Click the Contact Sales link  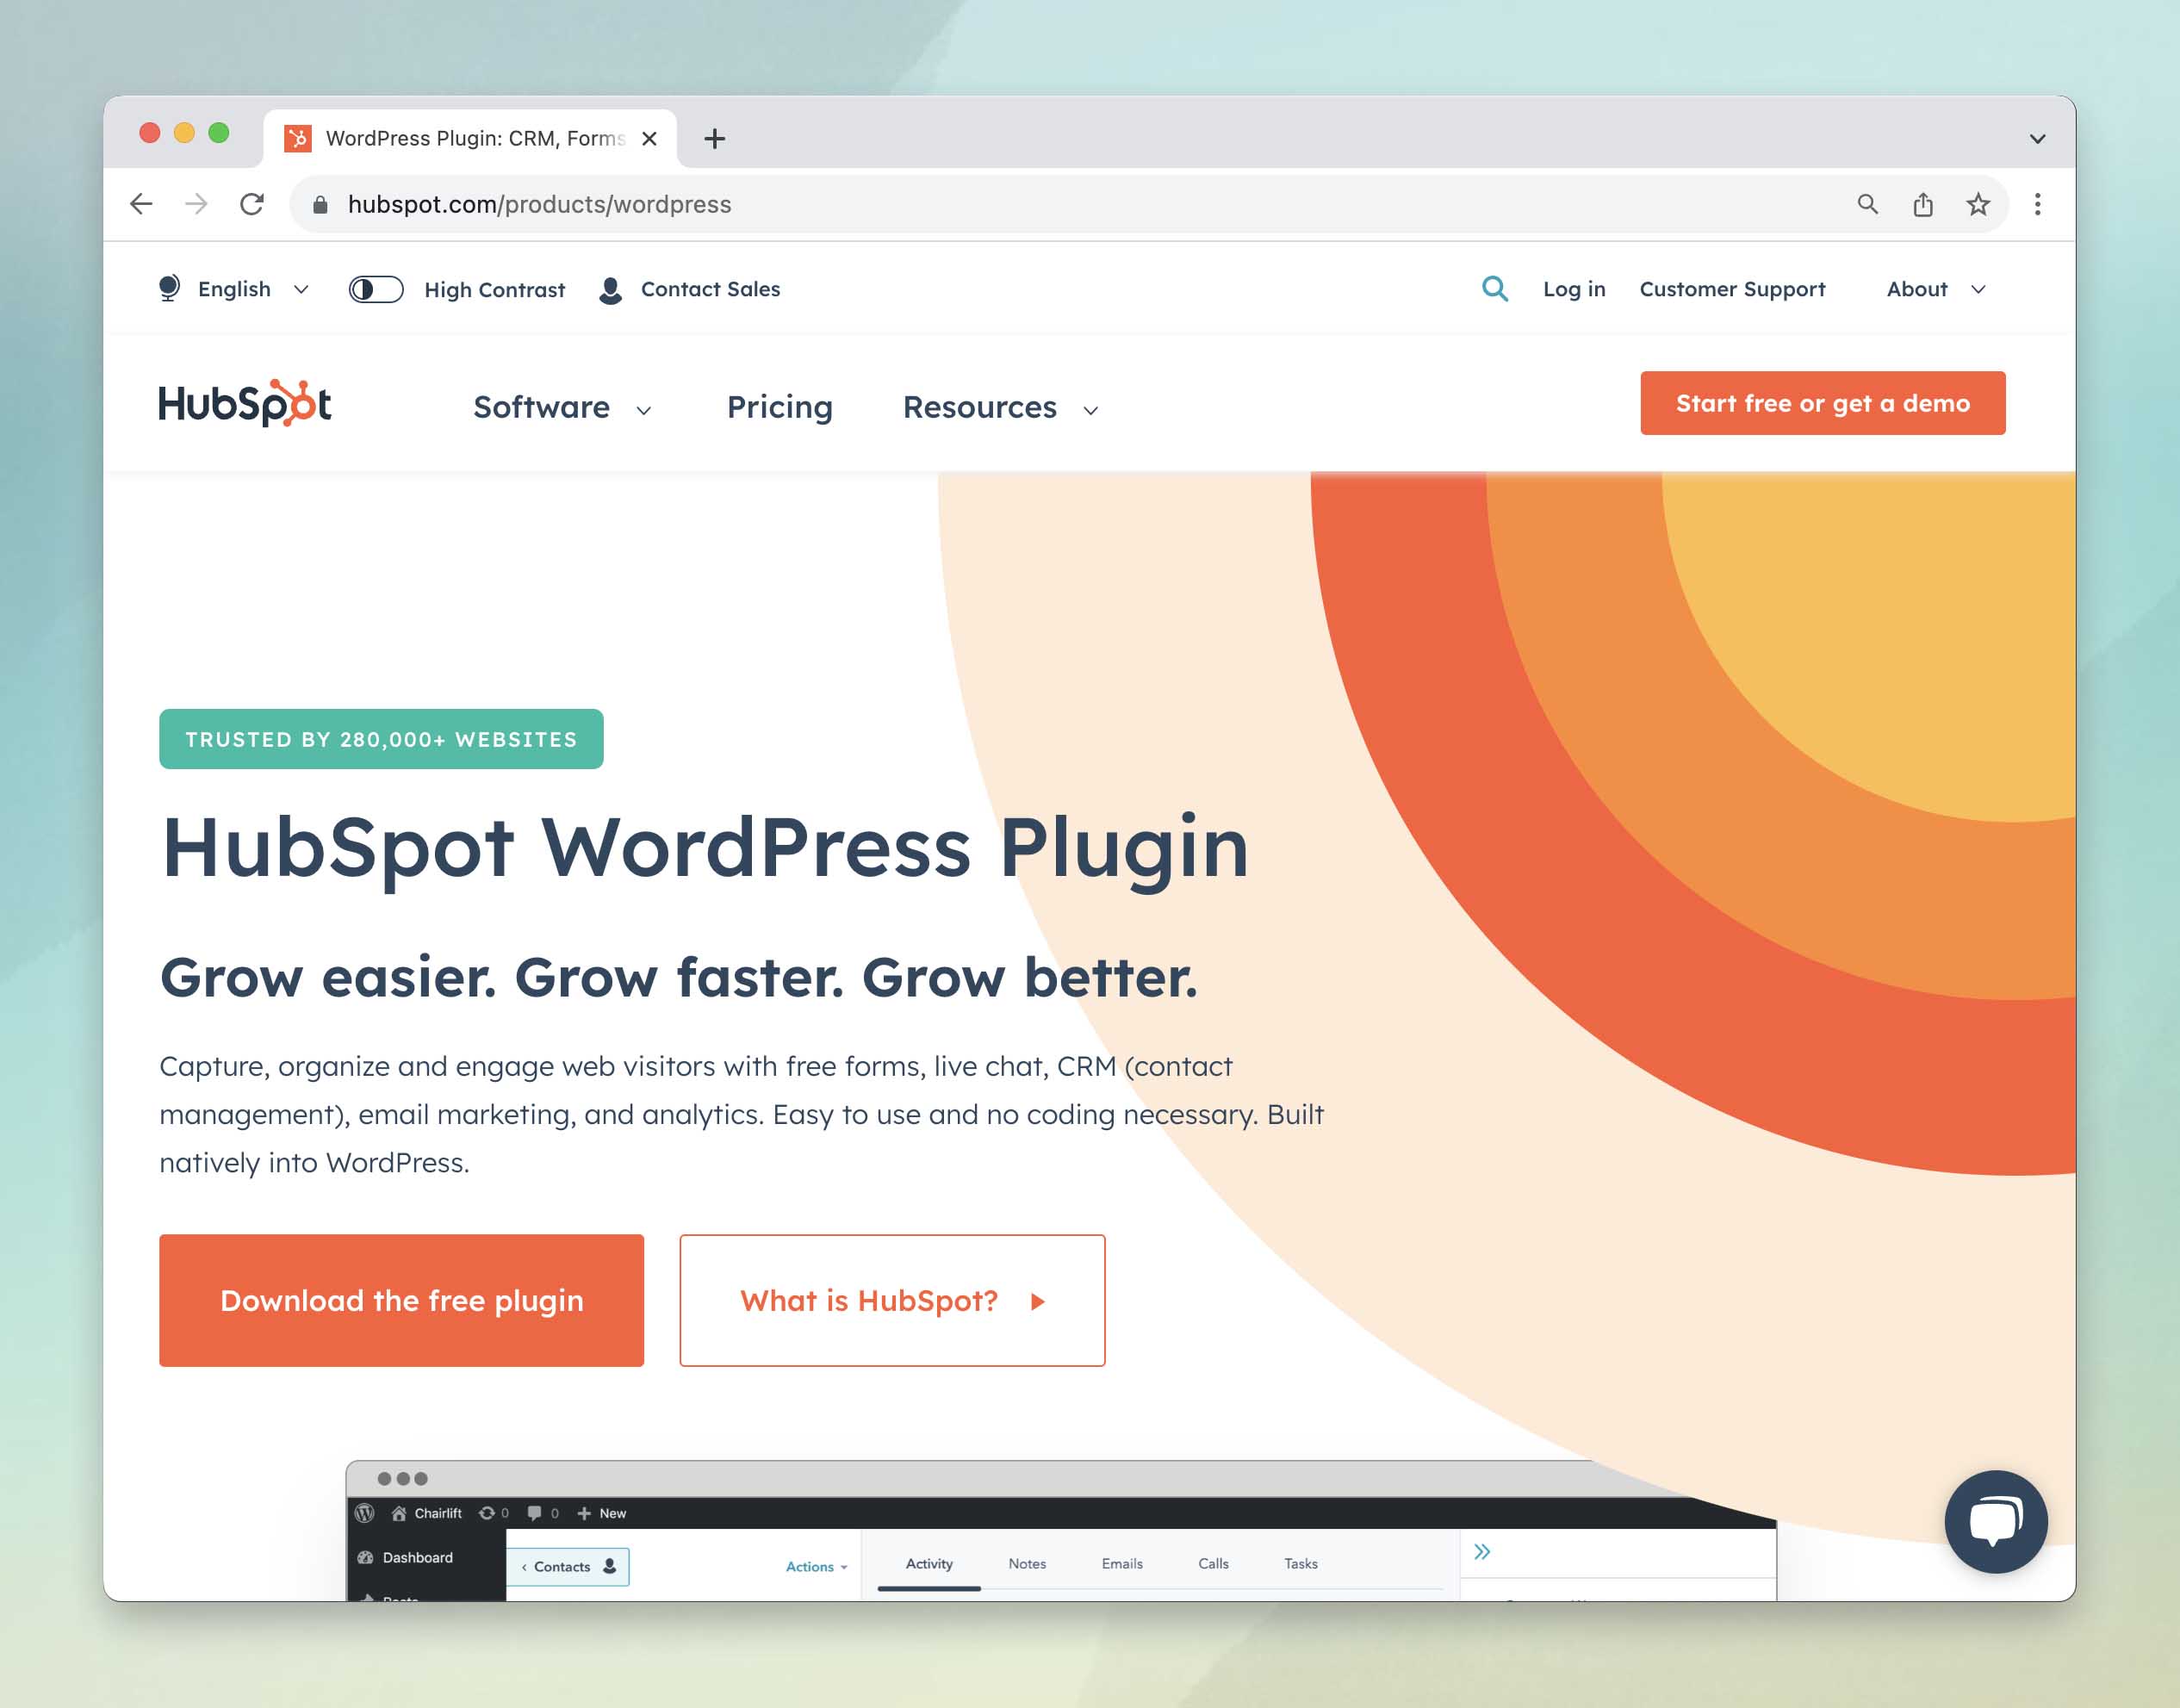pyautogui.click(x=710, y=289)
